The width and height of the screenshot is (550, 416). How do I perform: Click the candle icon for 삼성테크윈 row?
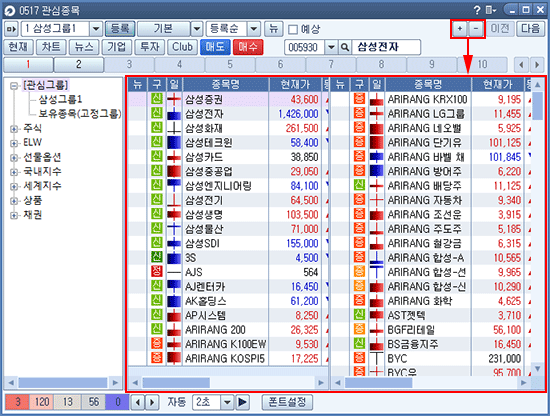click(x=174, y=143)
